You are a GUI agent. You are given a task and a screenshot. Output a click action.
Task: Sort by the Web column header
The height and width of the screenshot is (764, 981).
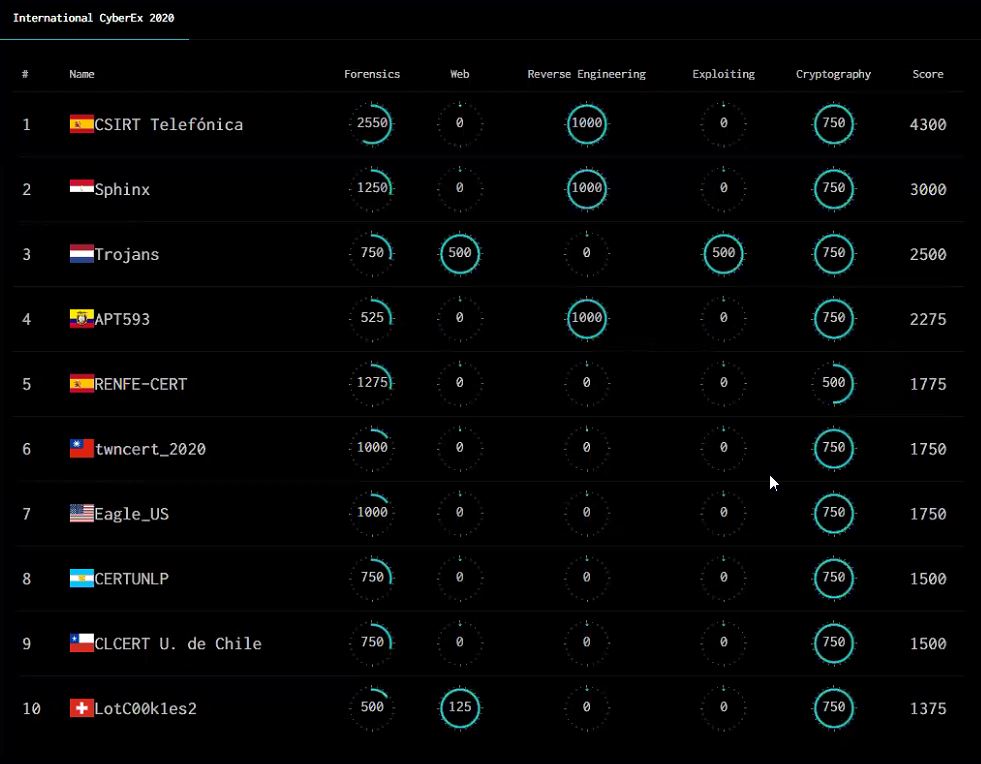[x=460, y=74]
